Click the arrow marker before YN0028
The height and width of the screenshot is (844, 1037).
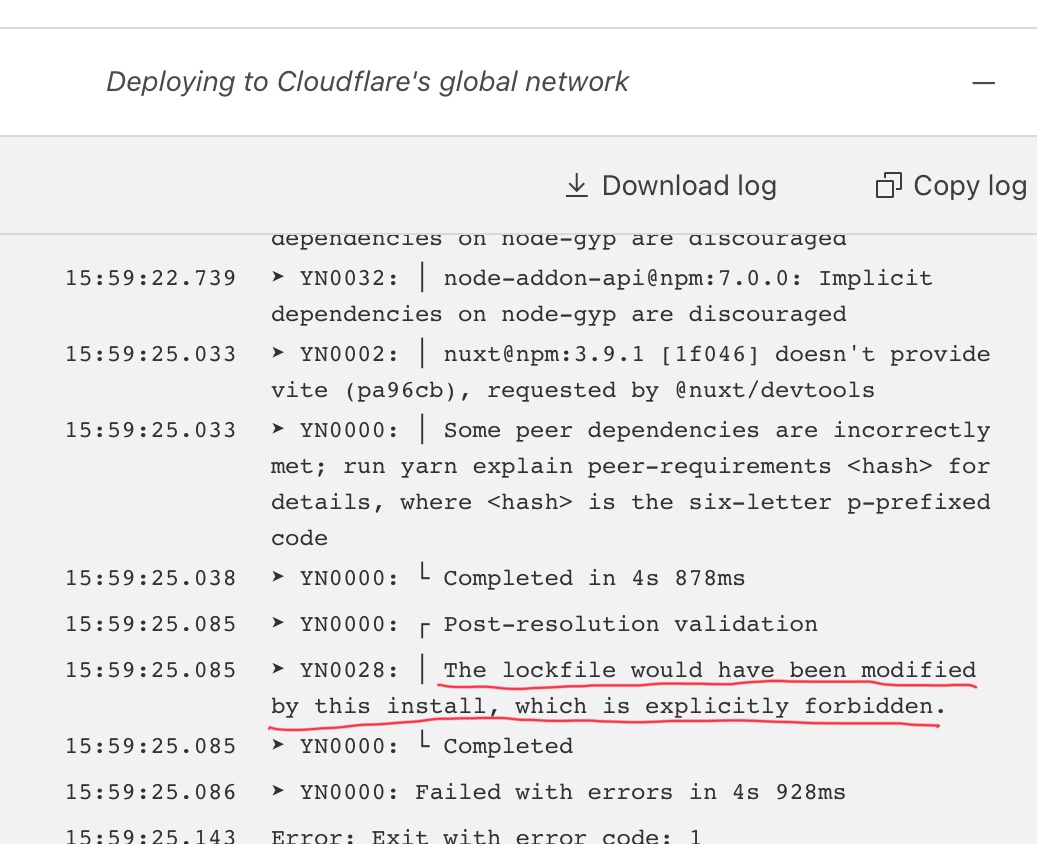[x=278, y=669]
